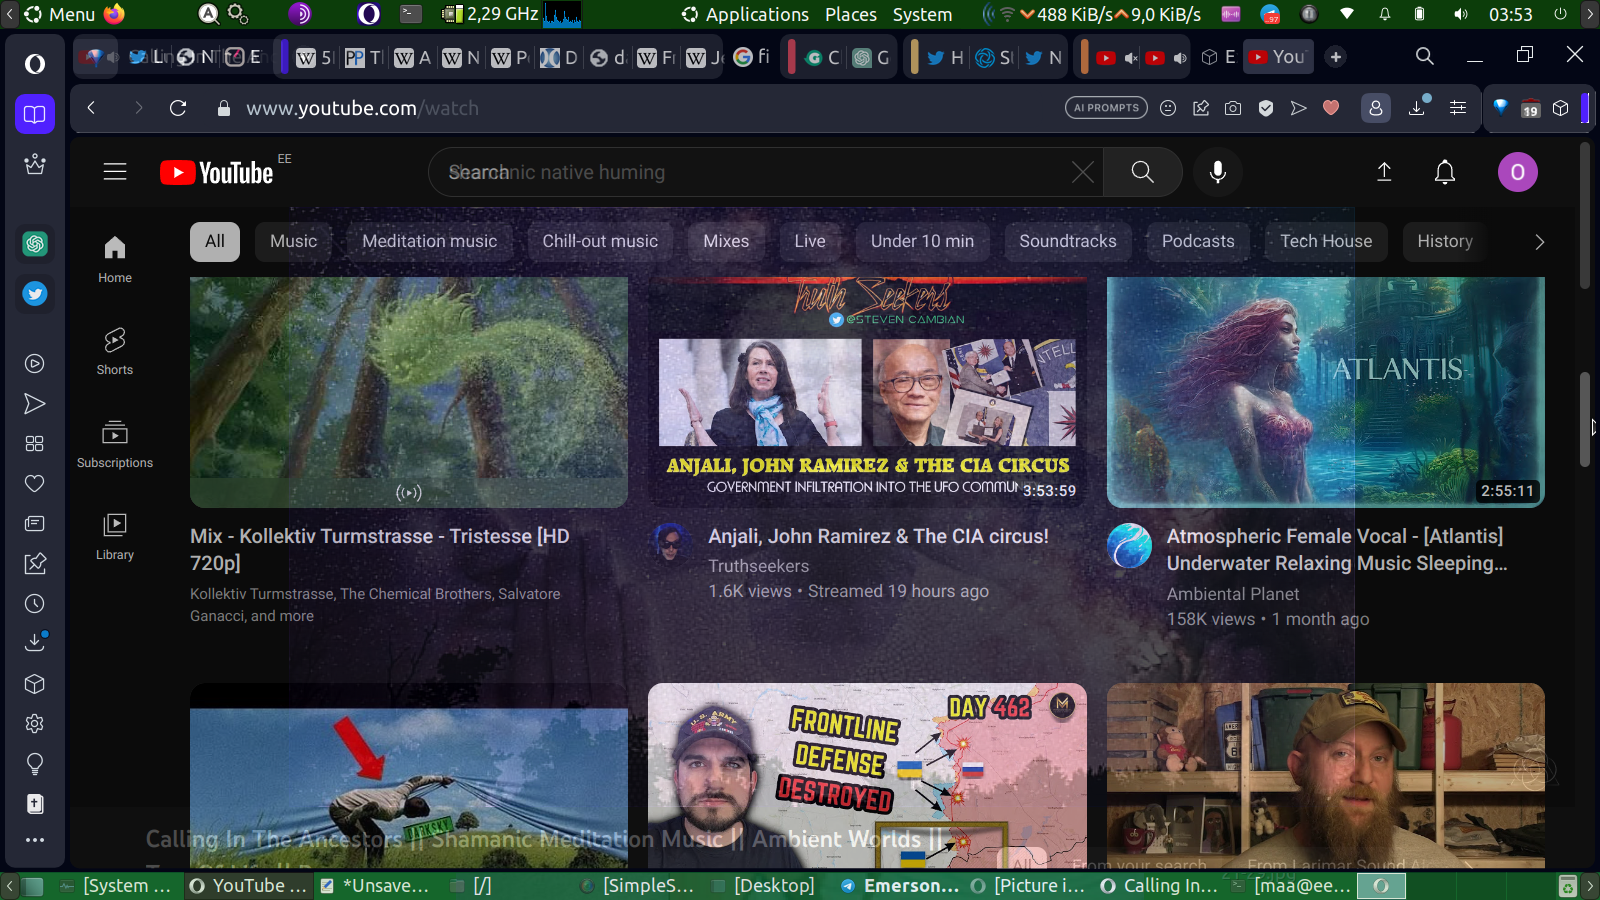Select the Soundtracks filter chip
This screenshot has width=1600, height=900.
pos(1068,242)
